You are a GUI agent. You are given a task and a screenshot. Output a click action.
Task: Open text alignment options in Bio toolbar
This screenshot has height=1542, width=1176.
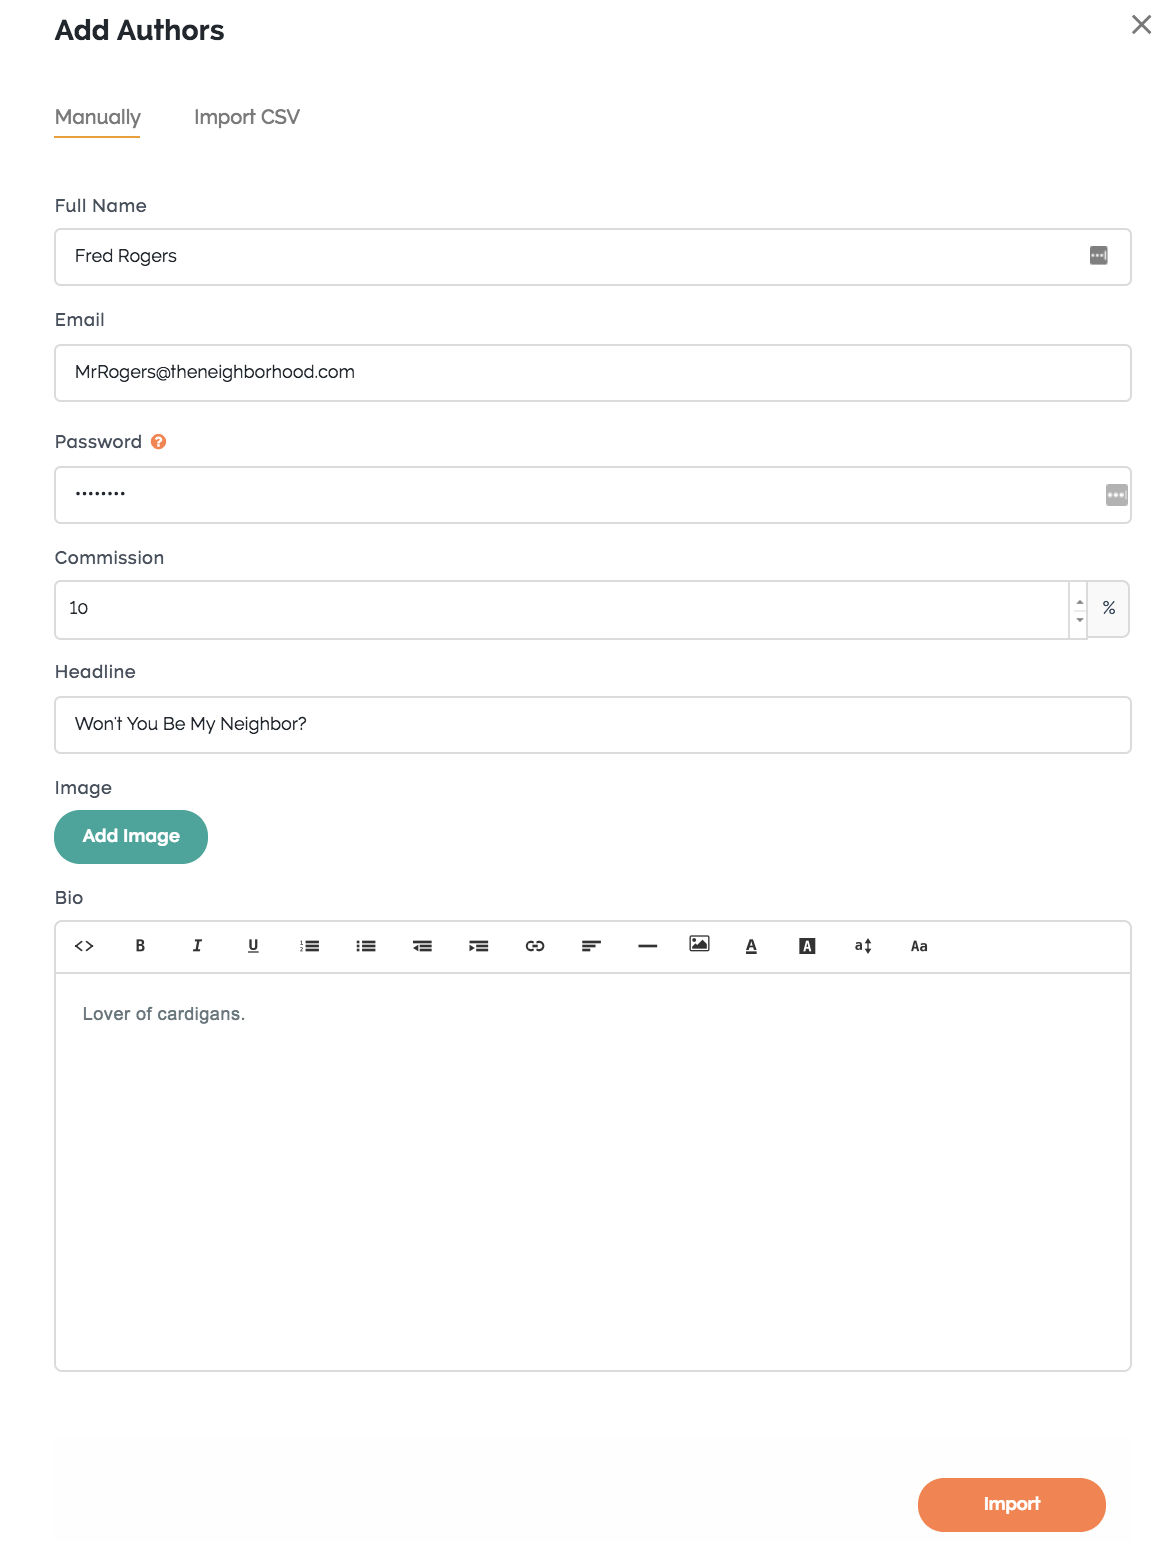pyautogui.click(x=591, y=946)
